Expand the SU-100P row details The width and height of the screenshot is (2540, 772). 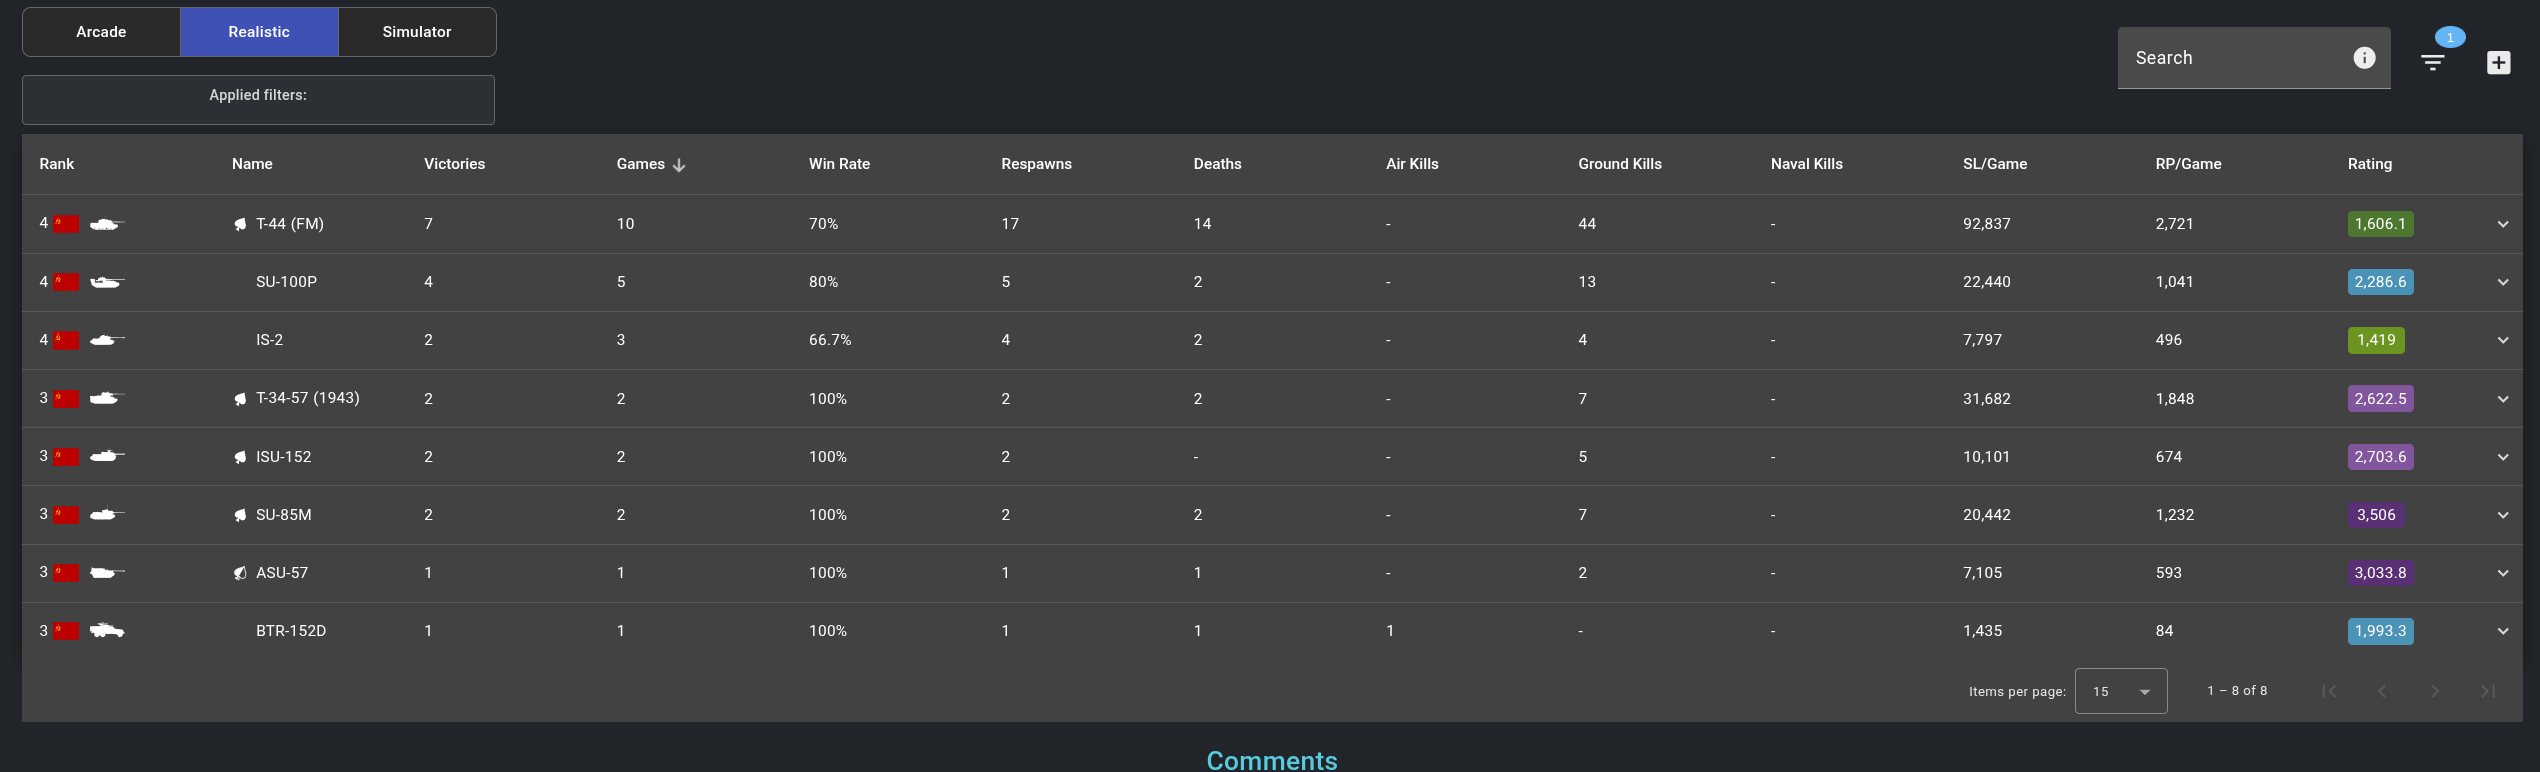[2503, 282]
